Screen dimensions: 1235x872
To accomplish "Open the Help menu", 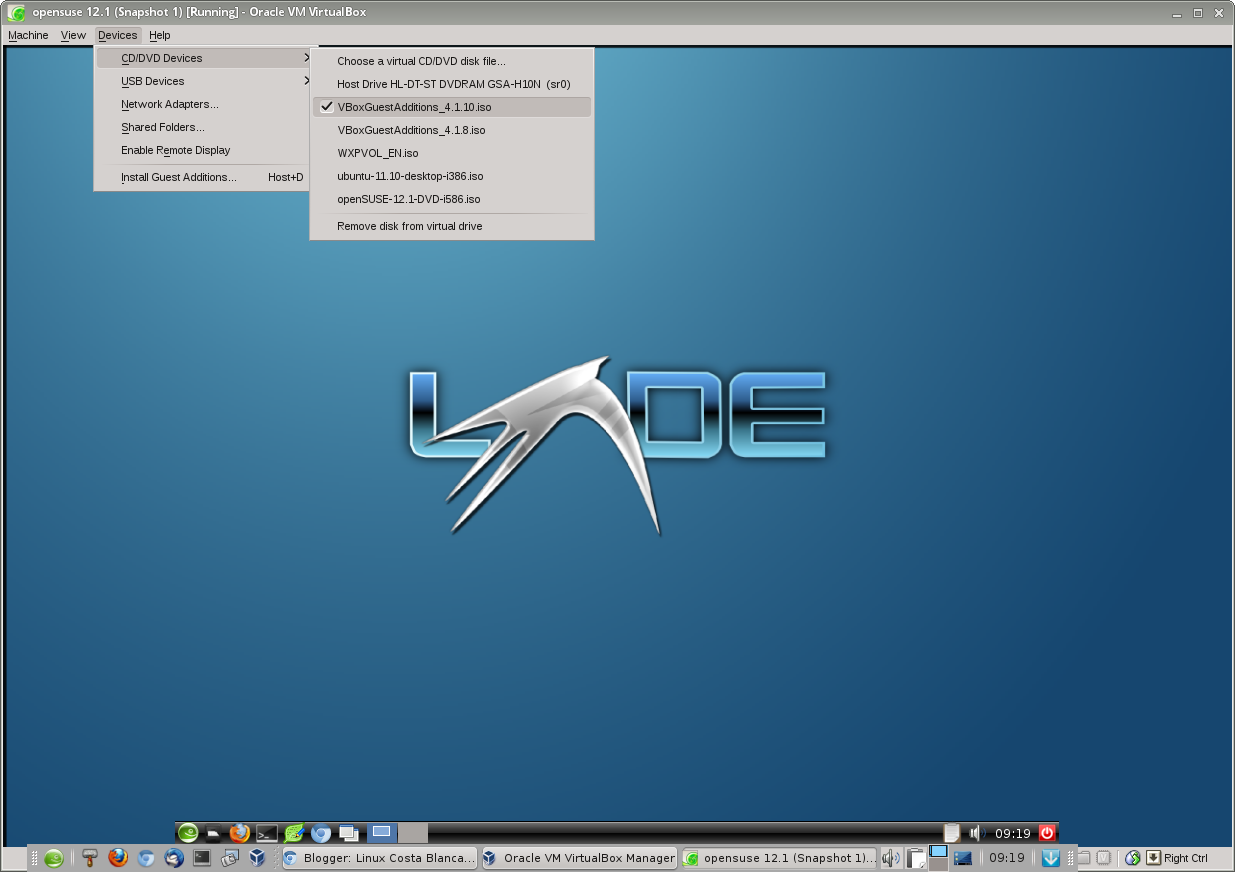I will pyautogui.click(x=160, y=35).
